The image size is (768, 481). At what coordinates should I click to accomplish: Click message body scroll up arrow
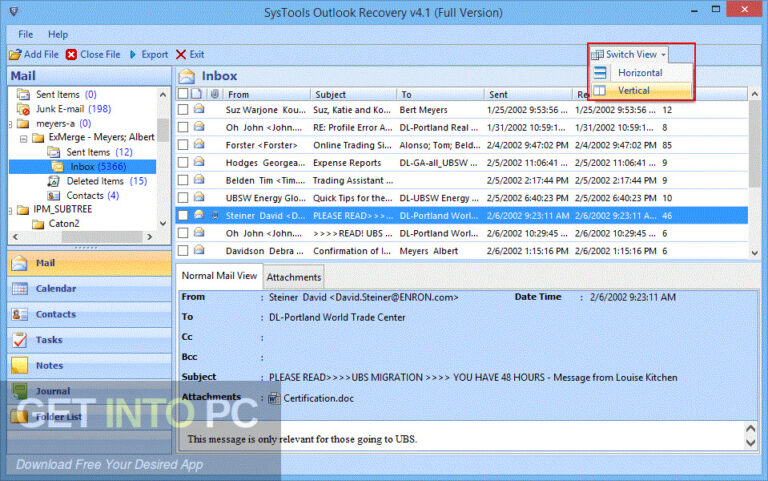(x=750, y=429)
